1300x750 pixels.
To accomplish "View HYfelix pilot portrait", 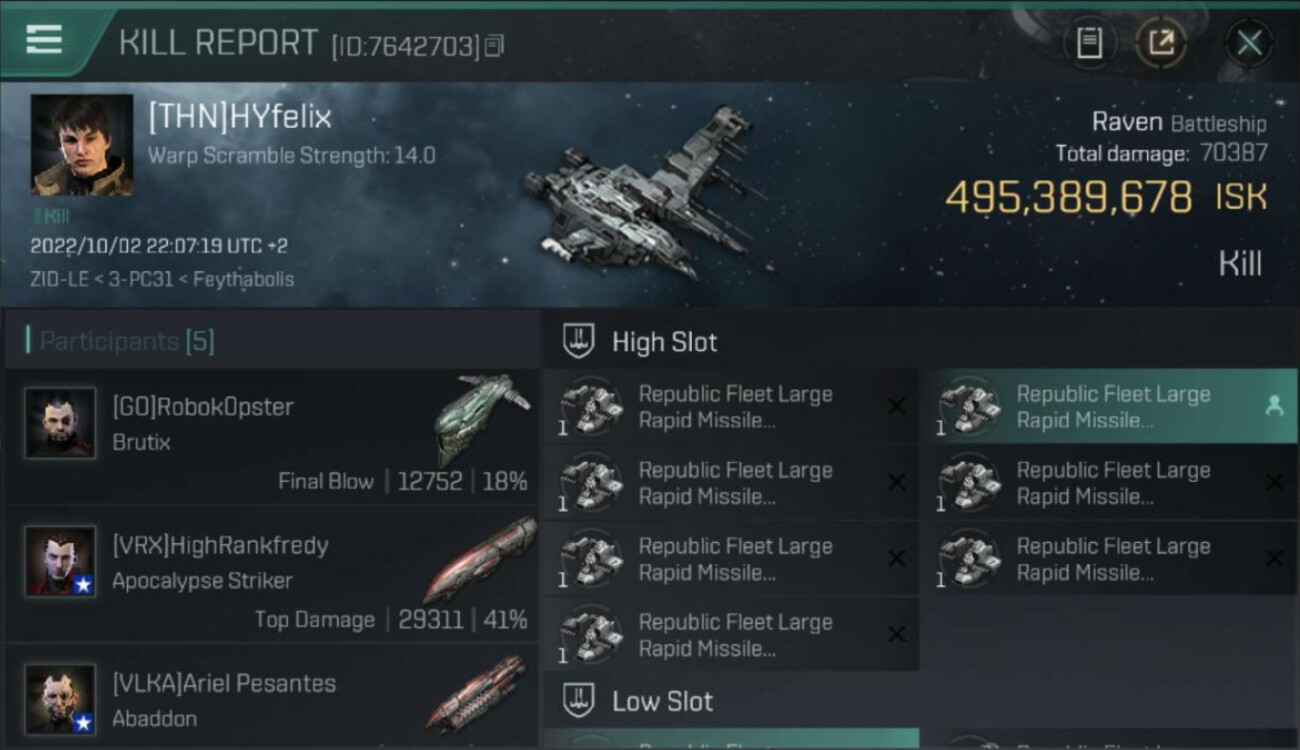I will [x=82, y=145].
